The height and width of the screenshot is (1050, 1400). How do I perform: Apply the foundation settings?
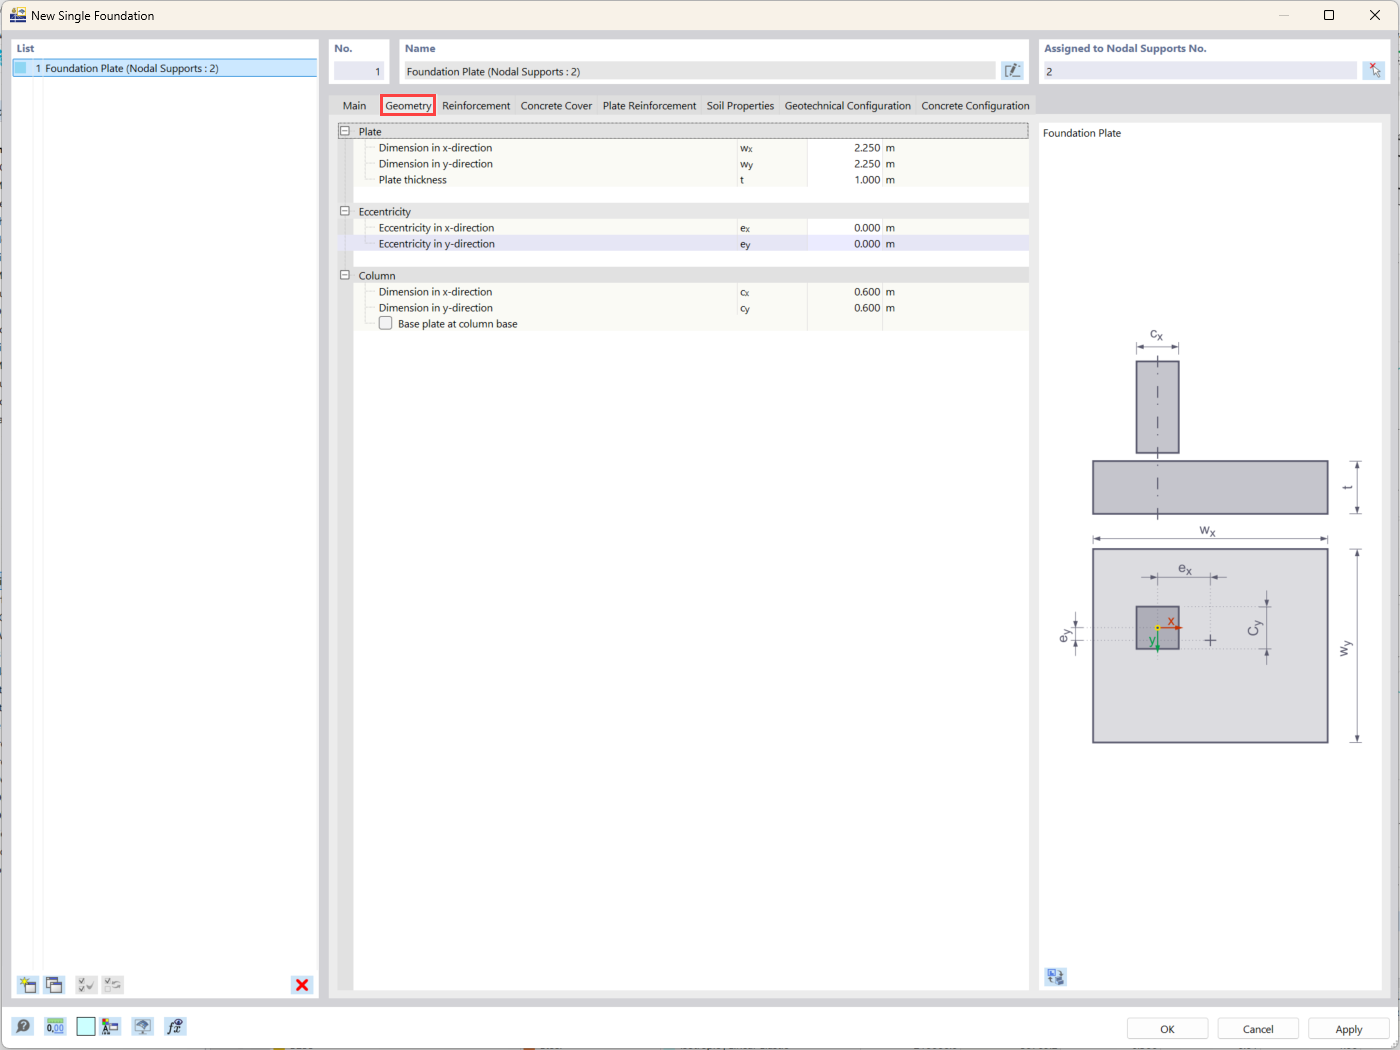tap(1348, 1028)
